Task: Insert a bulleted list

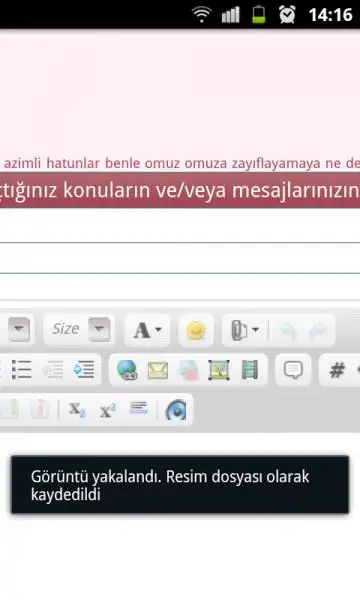Action: tap(21, 370)
